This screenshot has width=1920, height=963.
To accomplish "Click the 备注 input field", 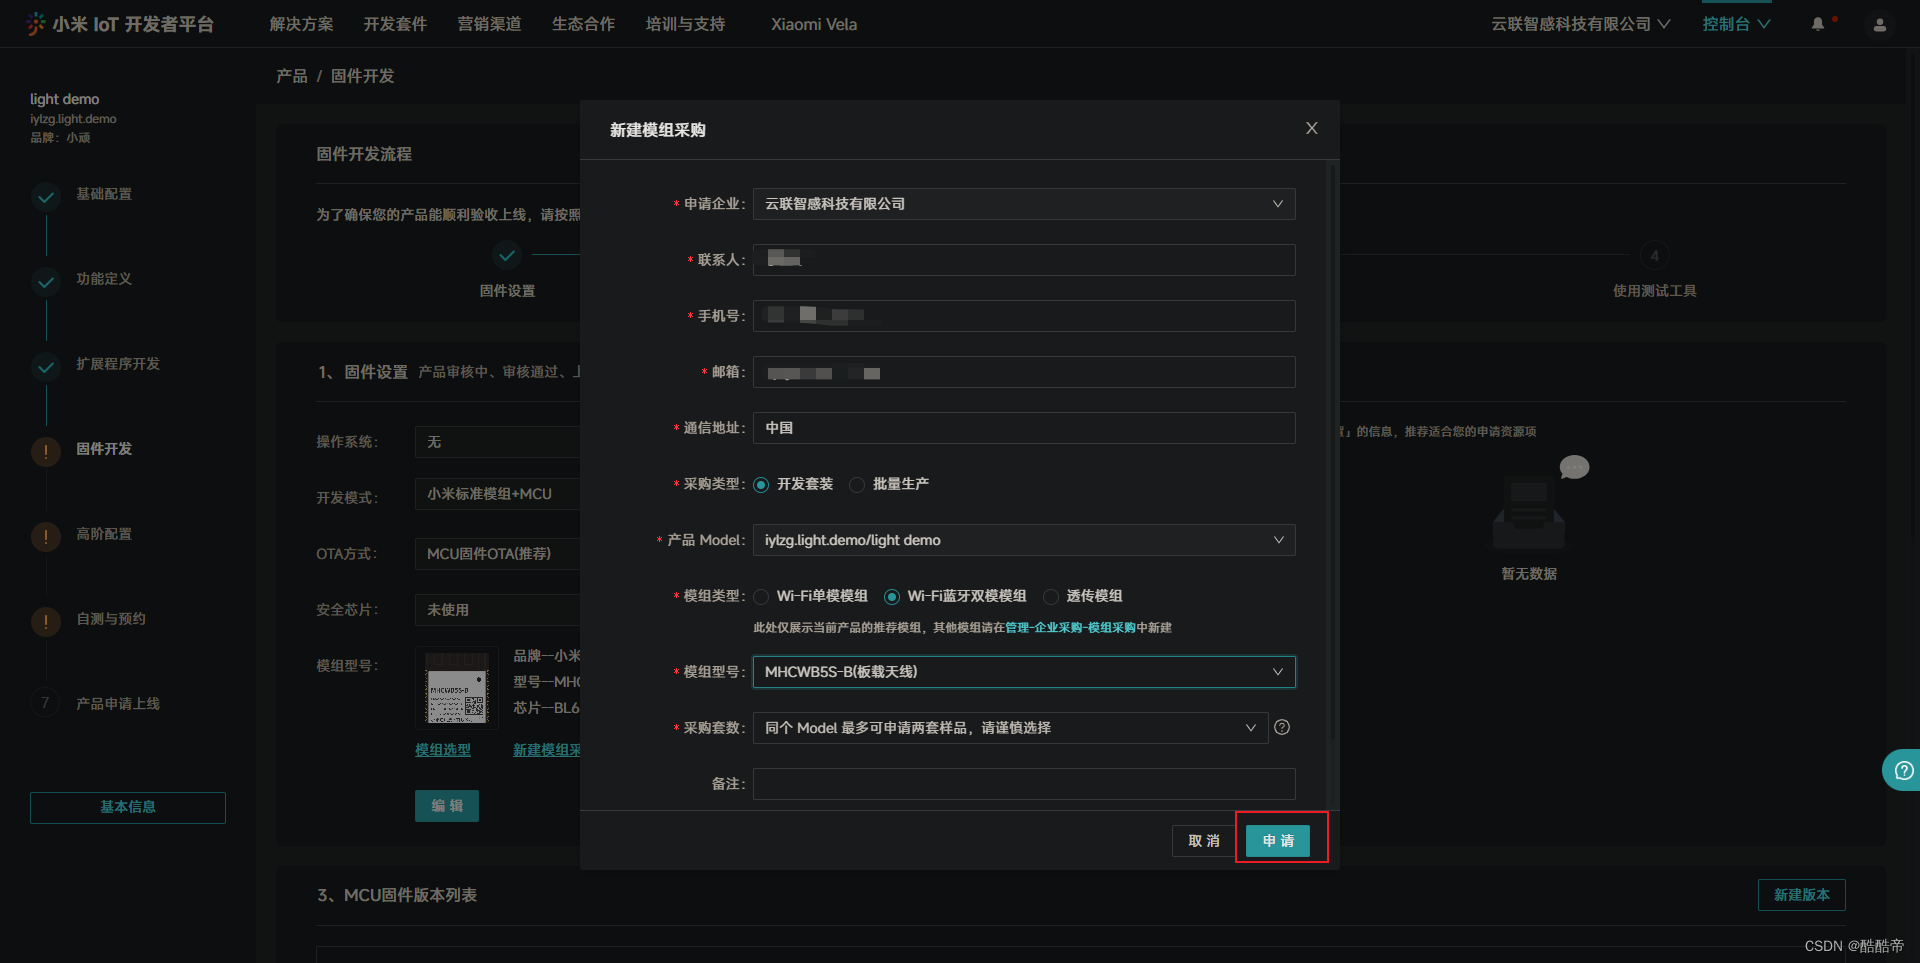I will coord(1024,784).
